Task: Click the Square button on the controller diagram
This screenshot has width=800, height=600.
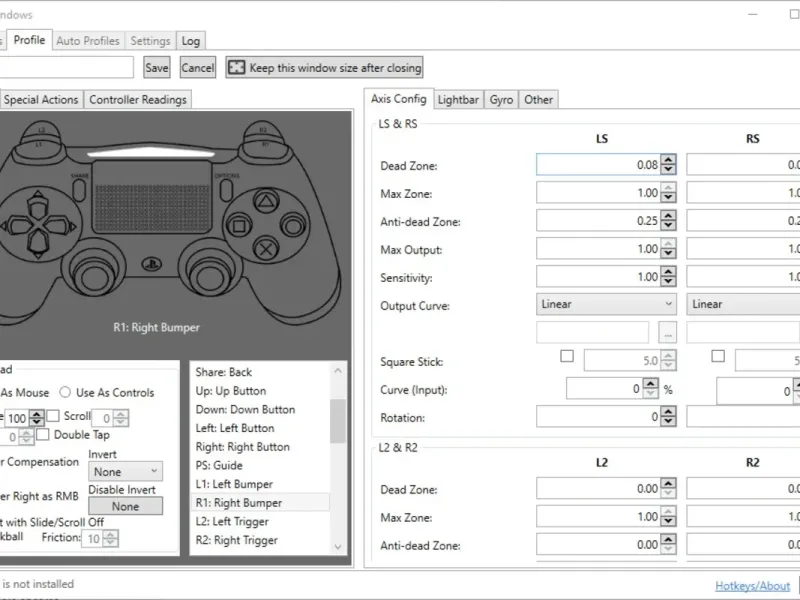Action: [x=239, y=225]
